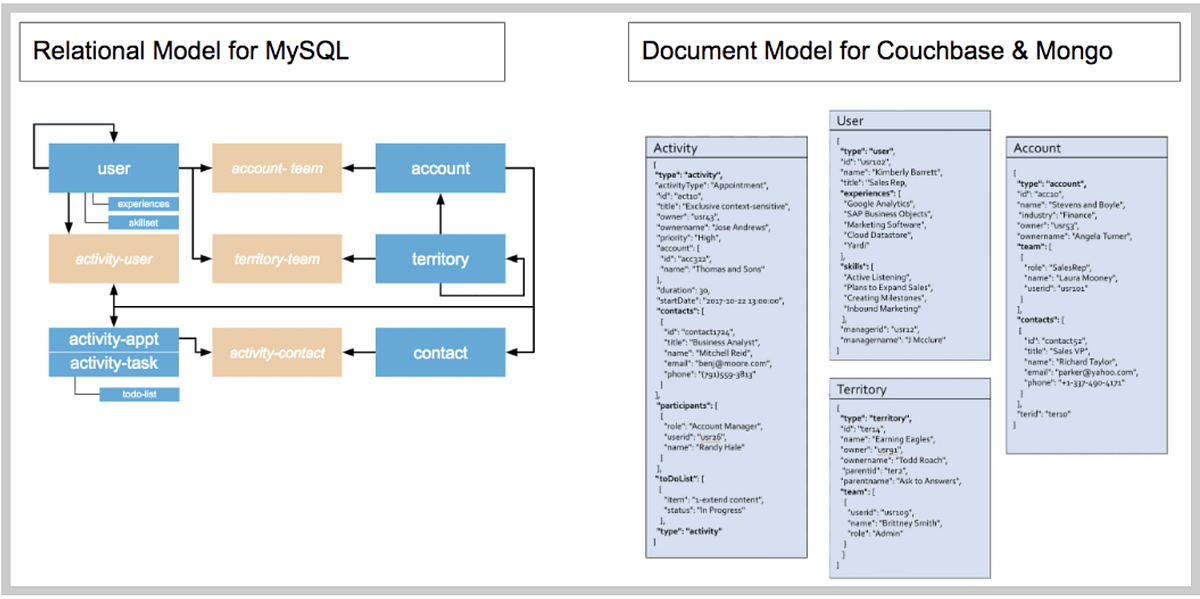Expand the team array in Territory document
The width and height of the screenshot is (1200, 599).
point(855,491)
